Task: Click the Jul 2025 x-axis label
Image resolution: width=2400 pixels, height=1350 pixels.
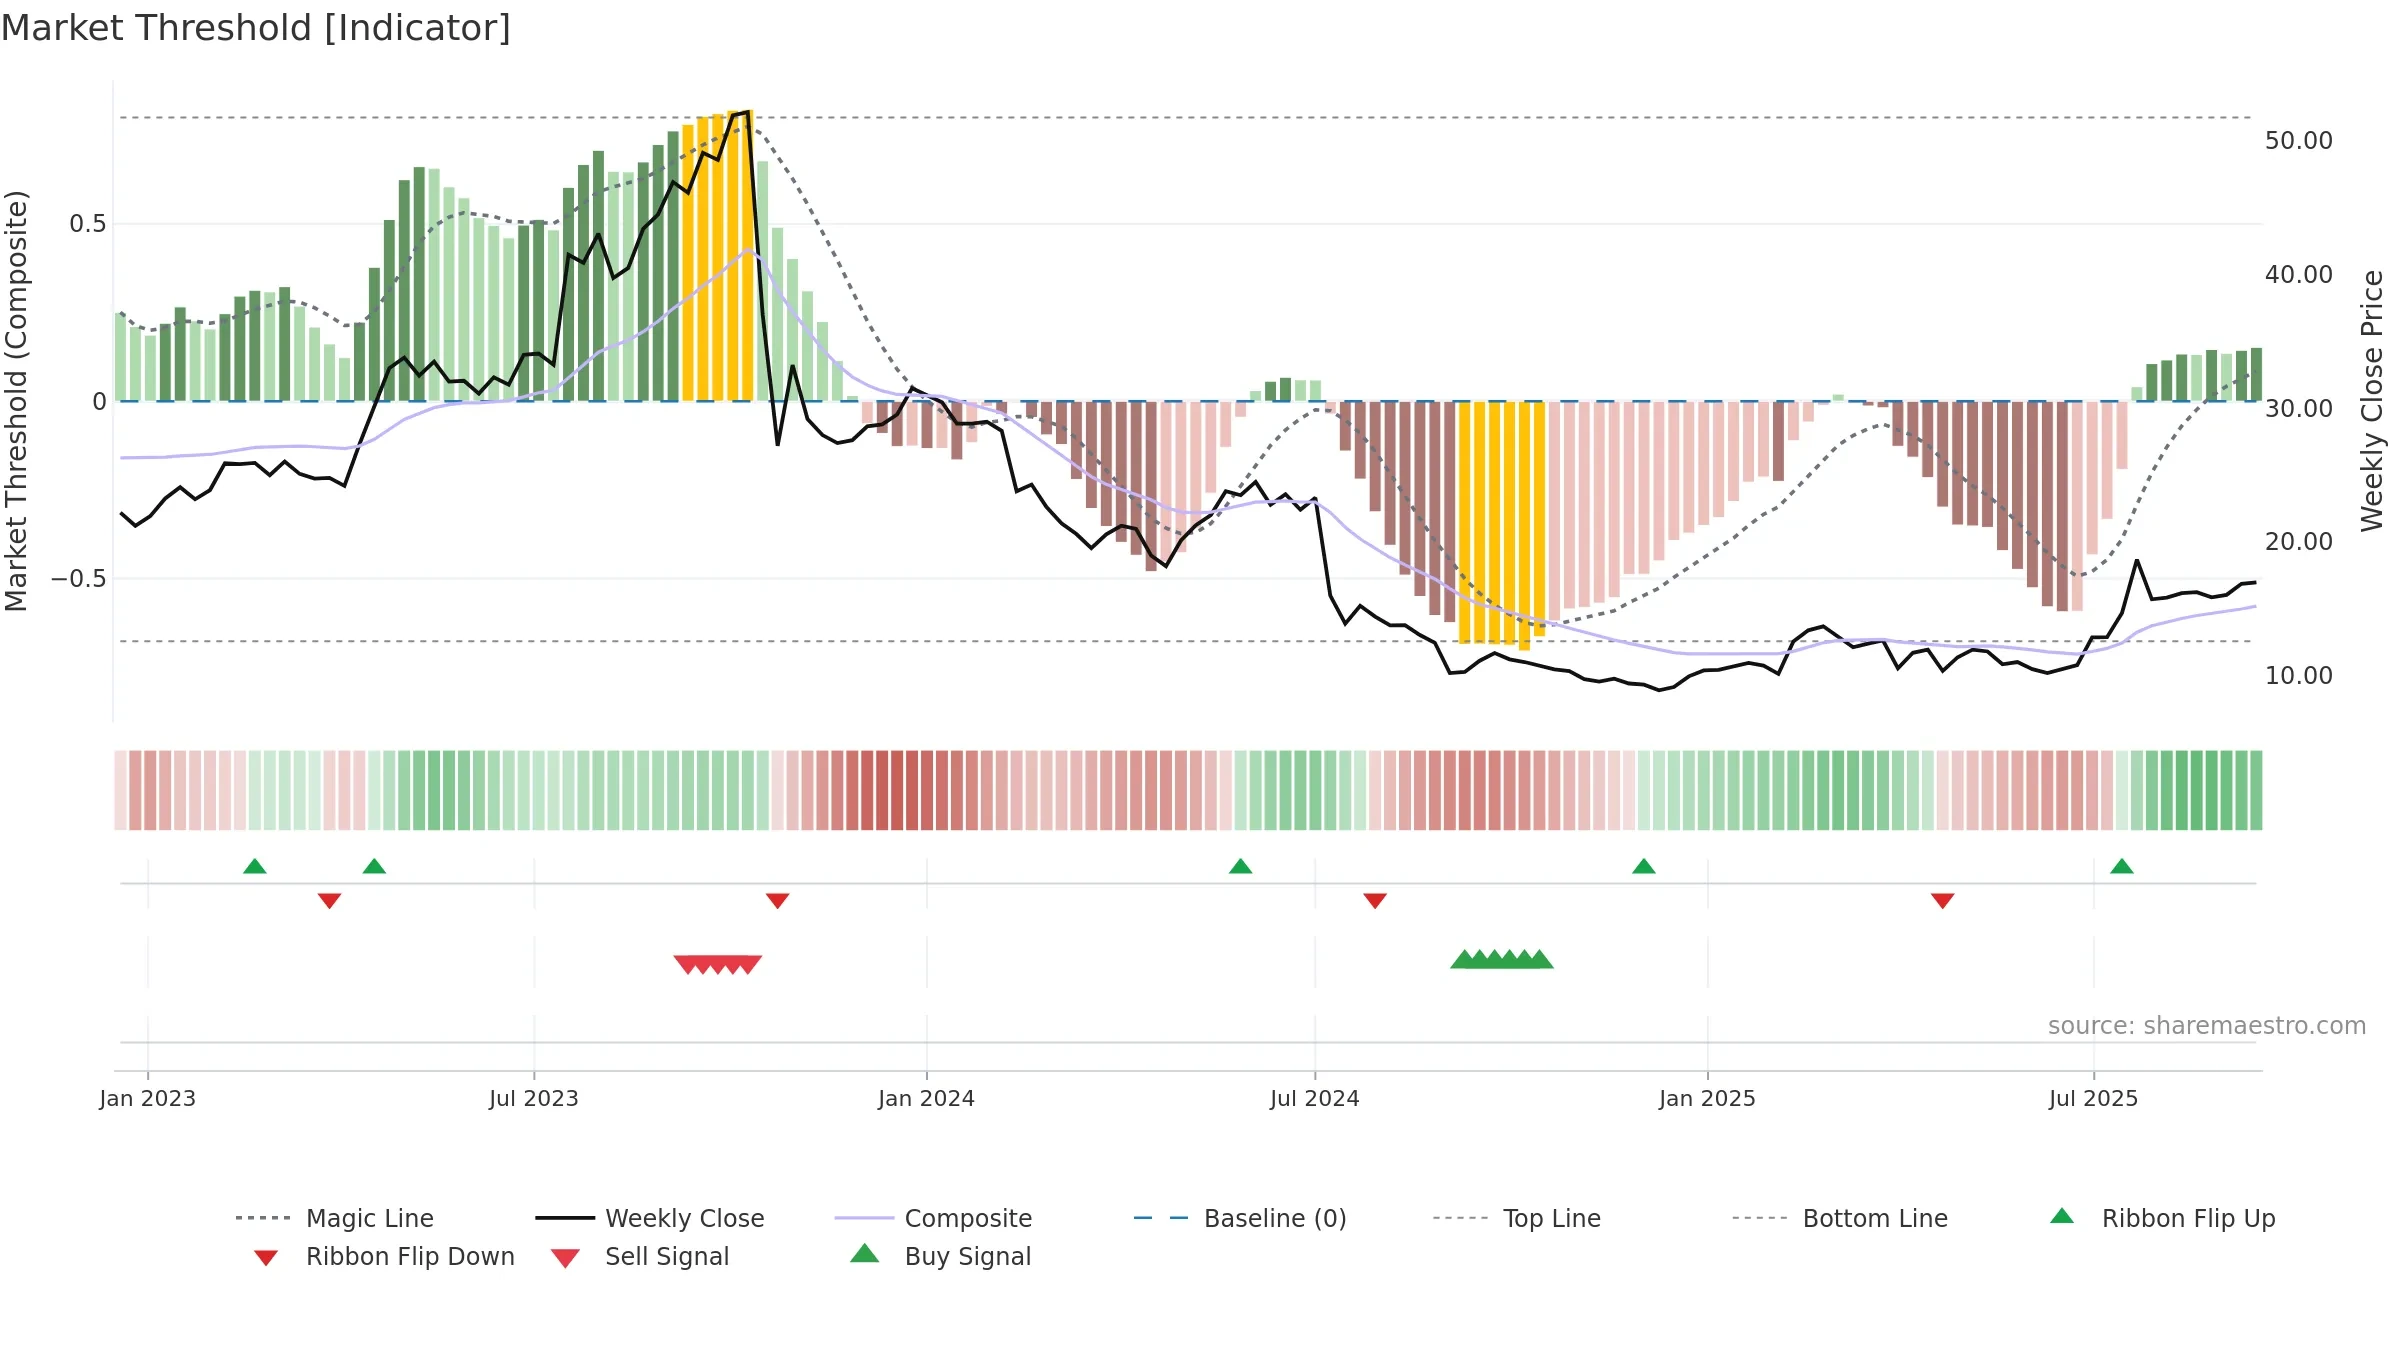Action: click(2094, 1099)
